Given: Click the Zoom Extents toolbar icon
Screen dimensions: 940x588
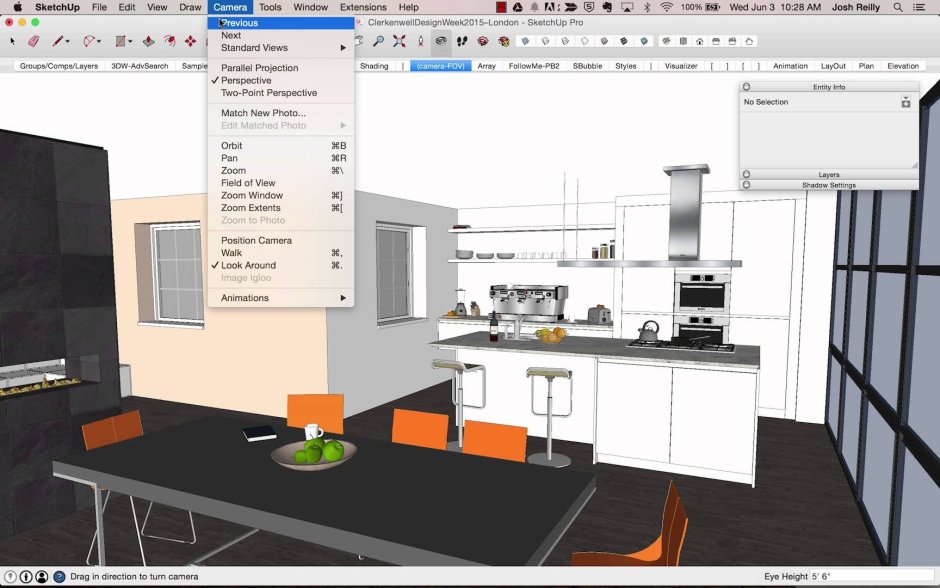Looking at the screenshot, I should (x=399, y=41).
